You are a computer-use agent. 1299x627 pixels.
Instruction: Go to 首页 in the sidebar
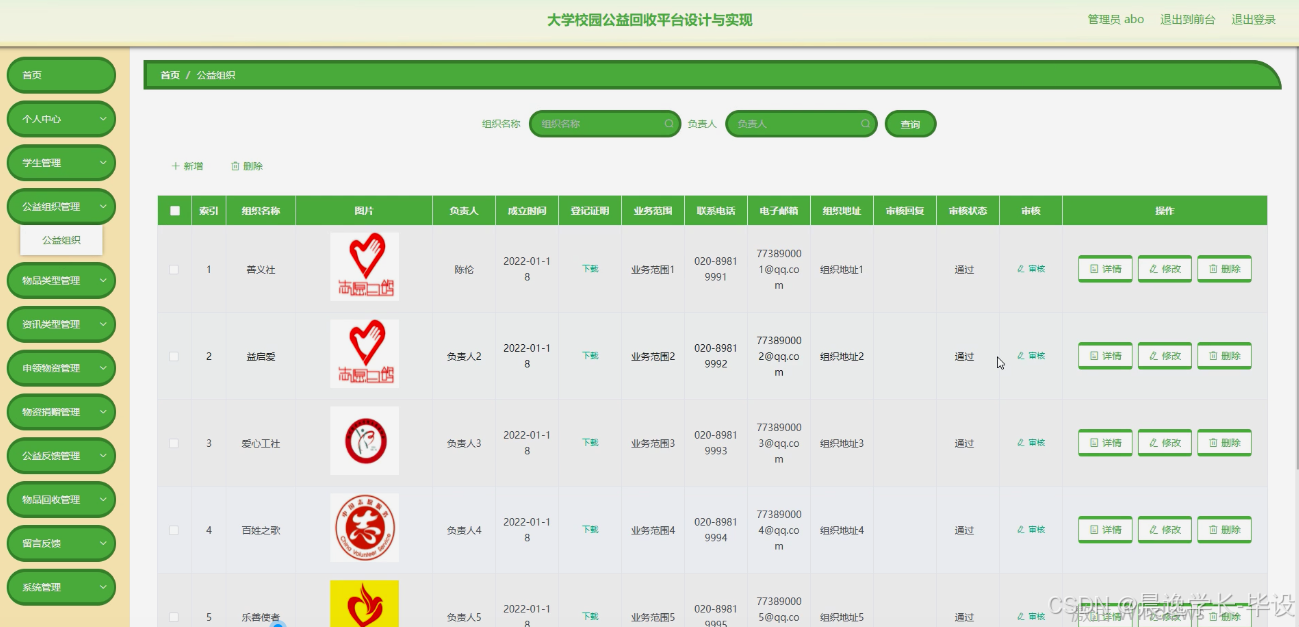(x=61, y=75)
